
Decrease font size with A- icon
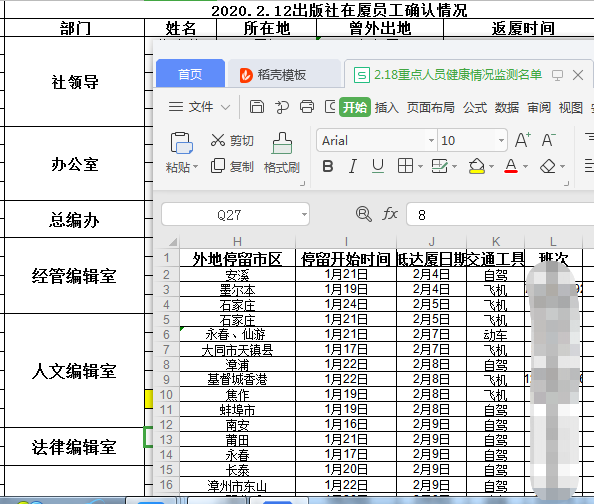[x=548, y=140]
